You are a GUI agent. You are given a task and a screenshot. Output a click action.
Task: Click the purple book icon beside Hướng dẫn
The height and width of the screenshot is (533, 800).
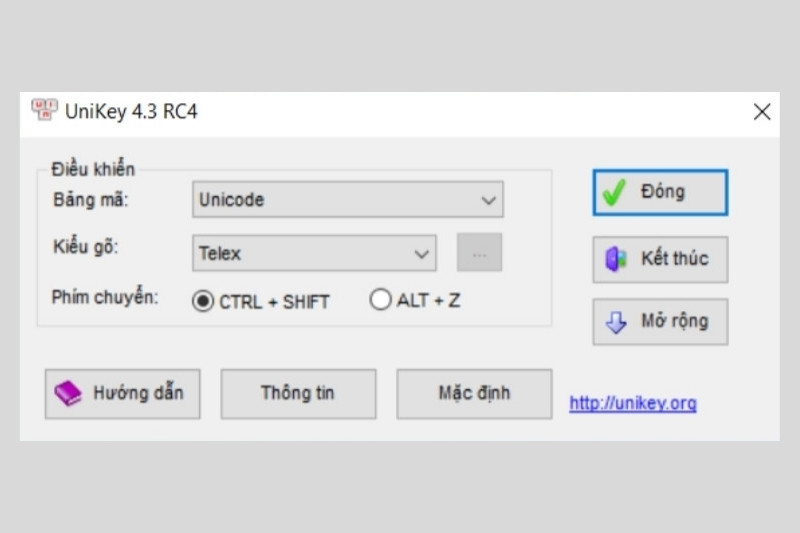pyautogui.click(x=68, y=394)
